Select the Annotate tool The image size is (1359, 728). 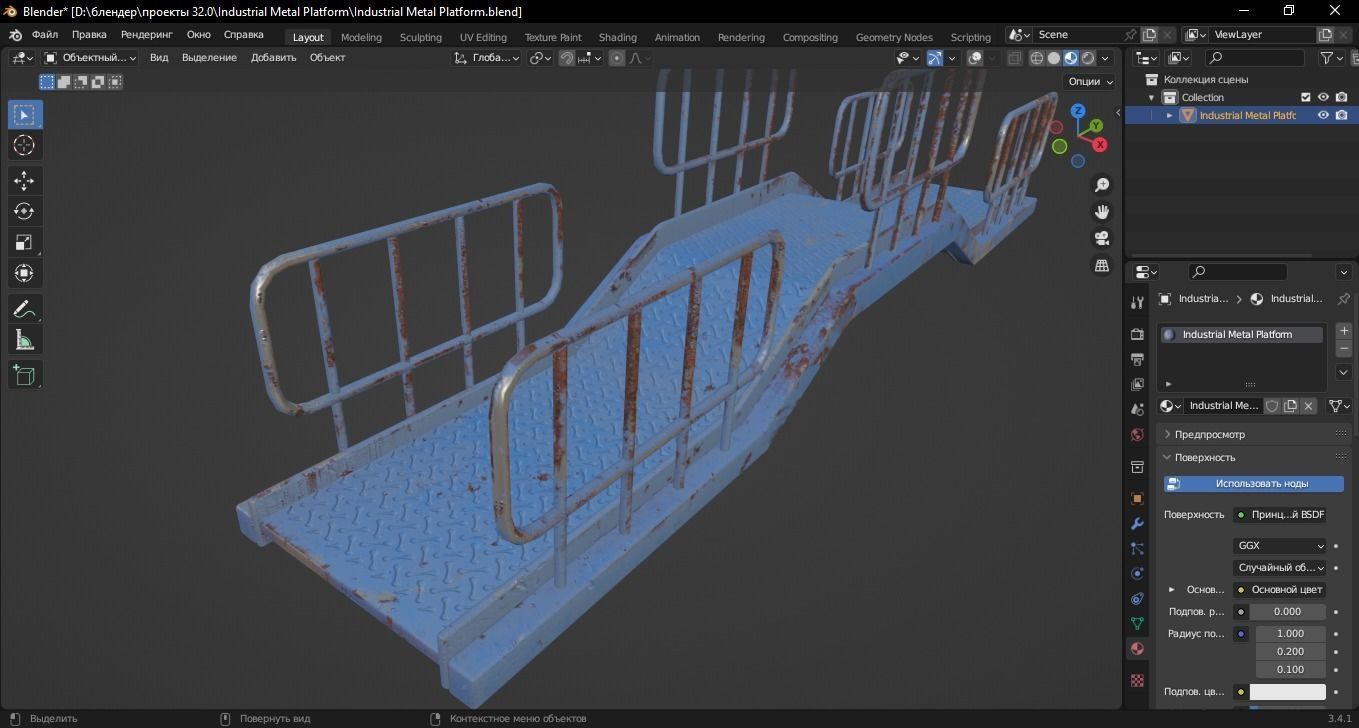coord(24,308)
